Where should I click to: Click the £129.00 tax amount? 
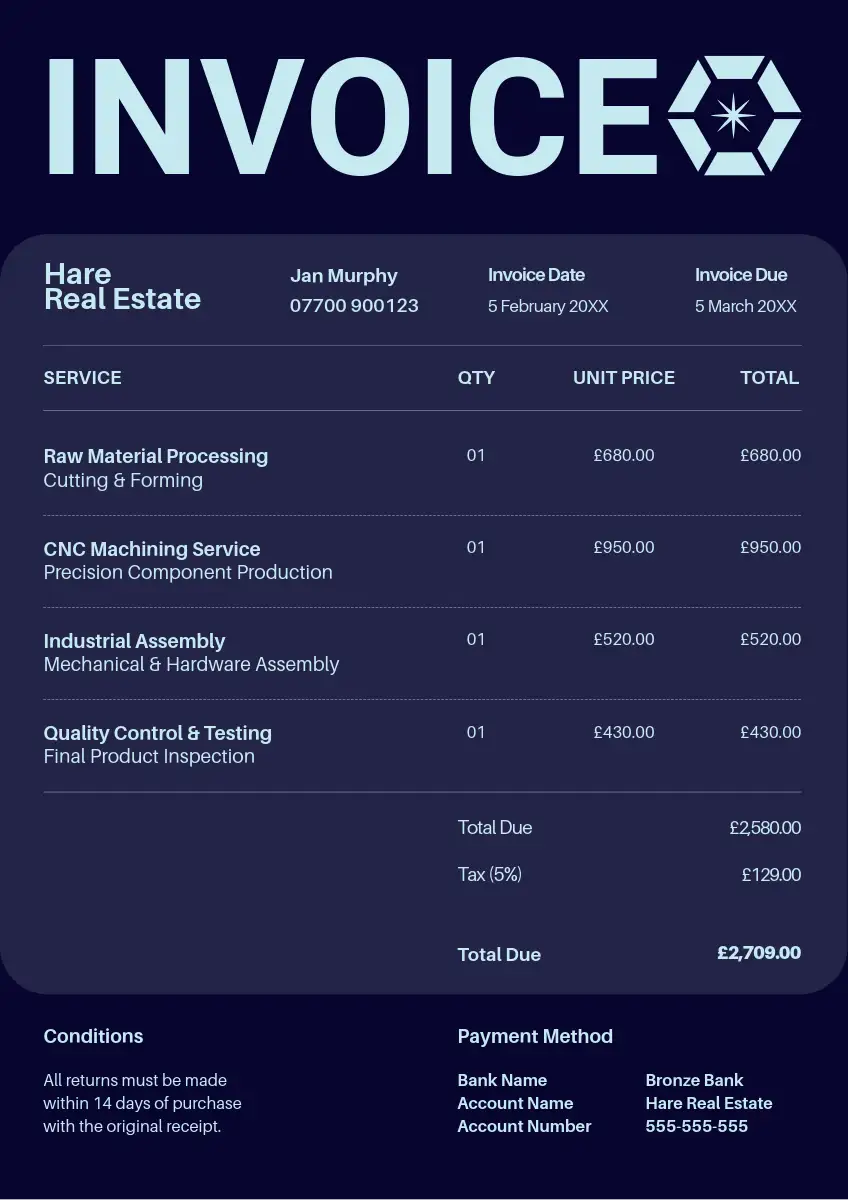[x=771, y=875]
